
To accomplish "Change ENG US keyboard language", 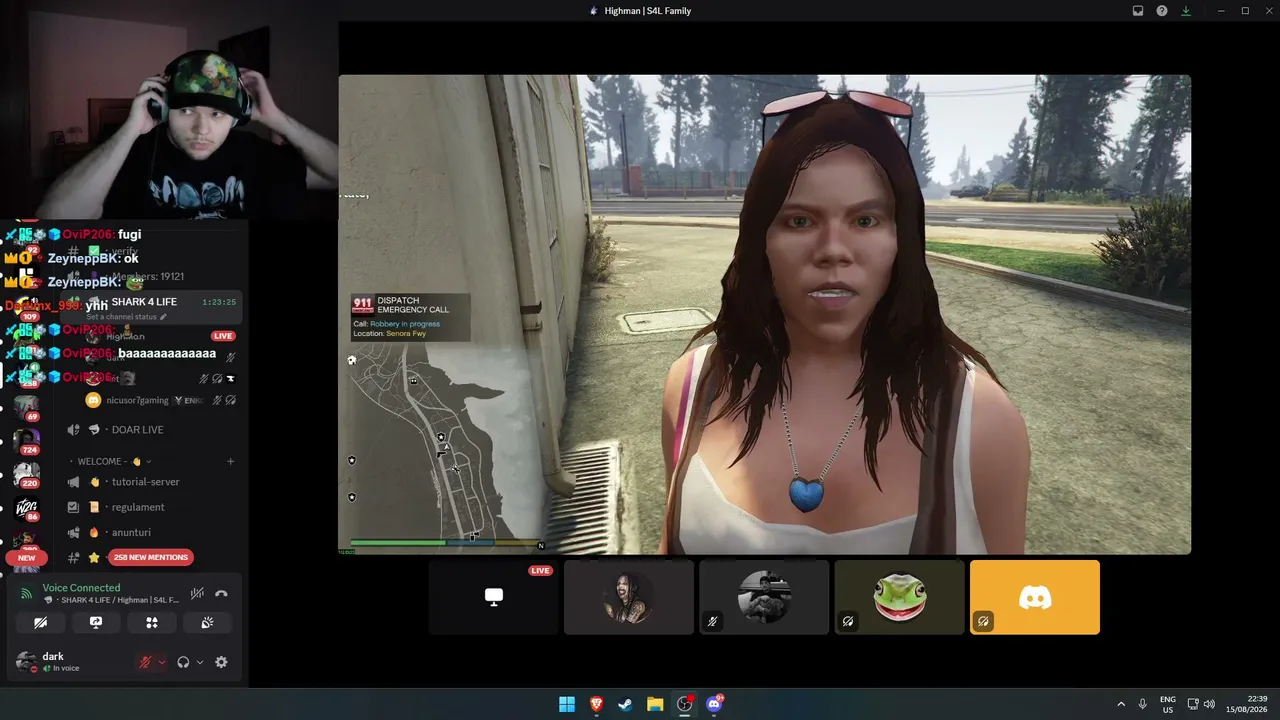I will [1168, 704].
